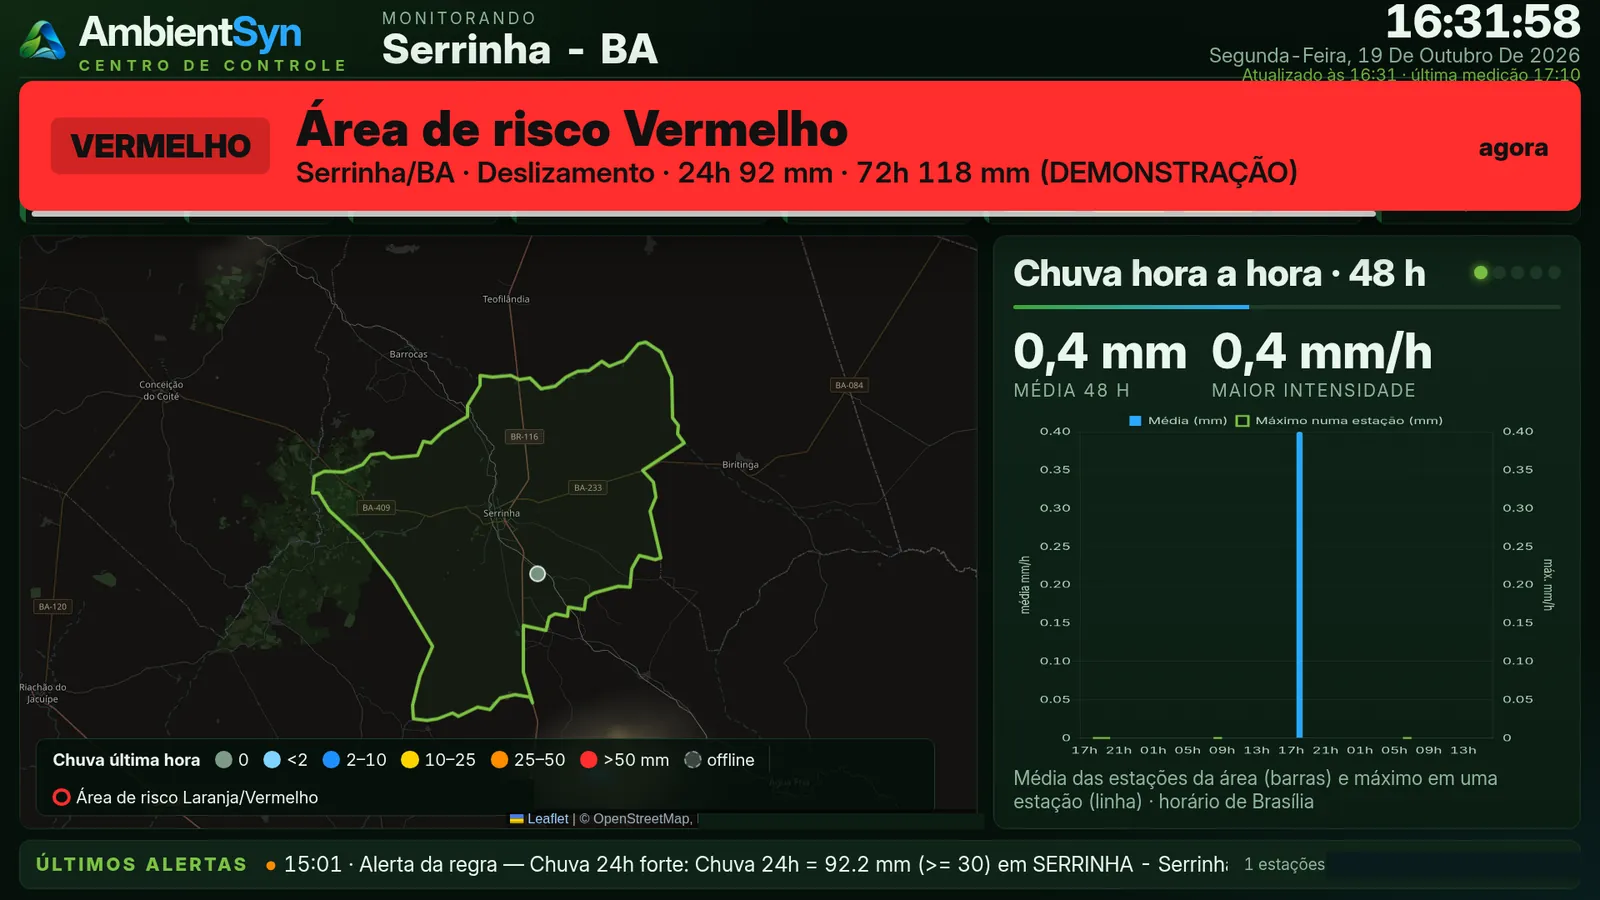Click the BA-409 highway shield on map

coord(376,507)
